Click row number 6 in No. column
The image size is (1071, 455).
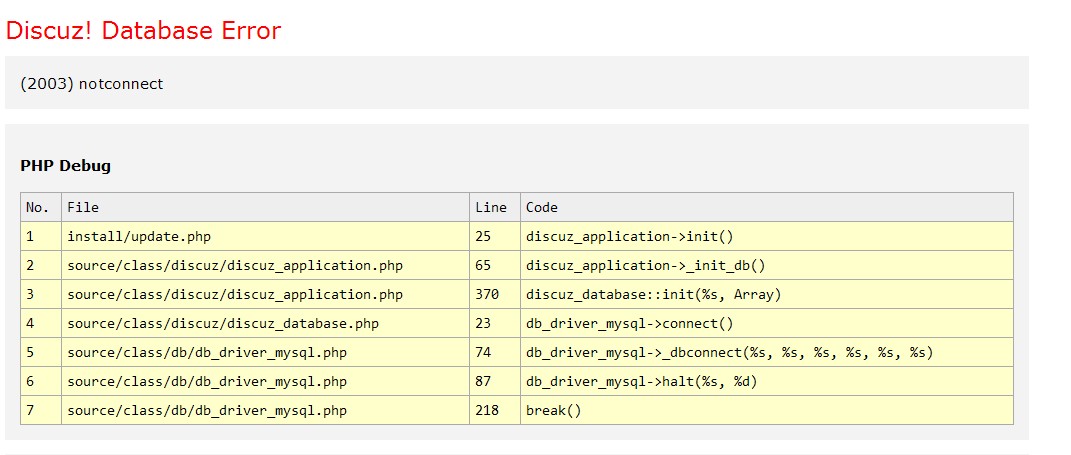click(41, 381)
